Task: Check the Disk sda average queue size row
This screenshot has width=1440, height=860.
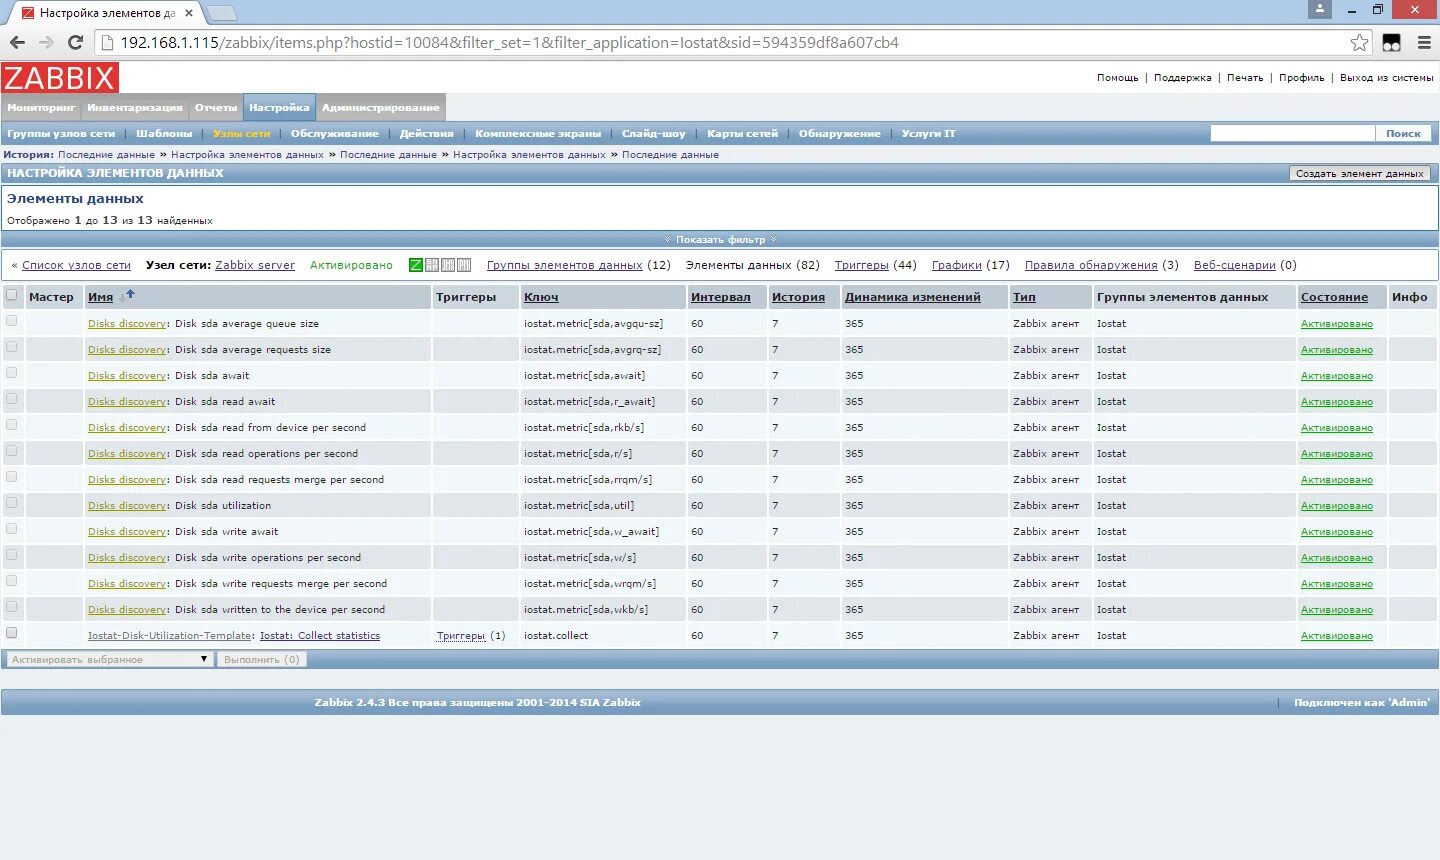Action: click(12, 321)
